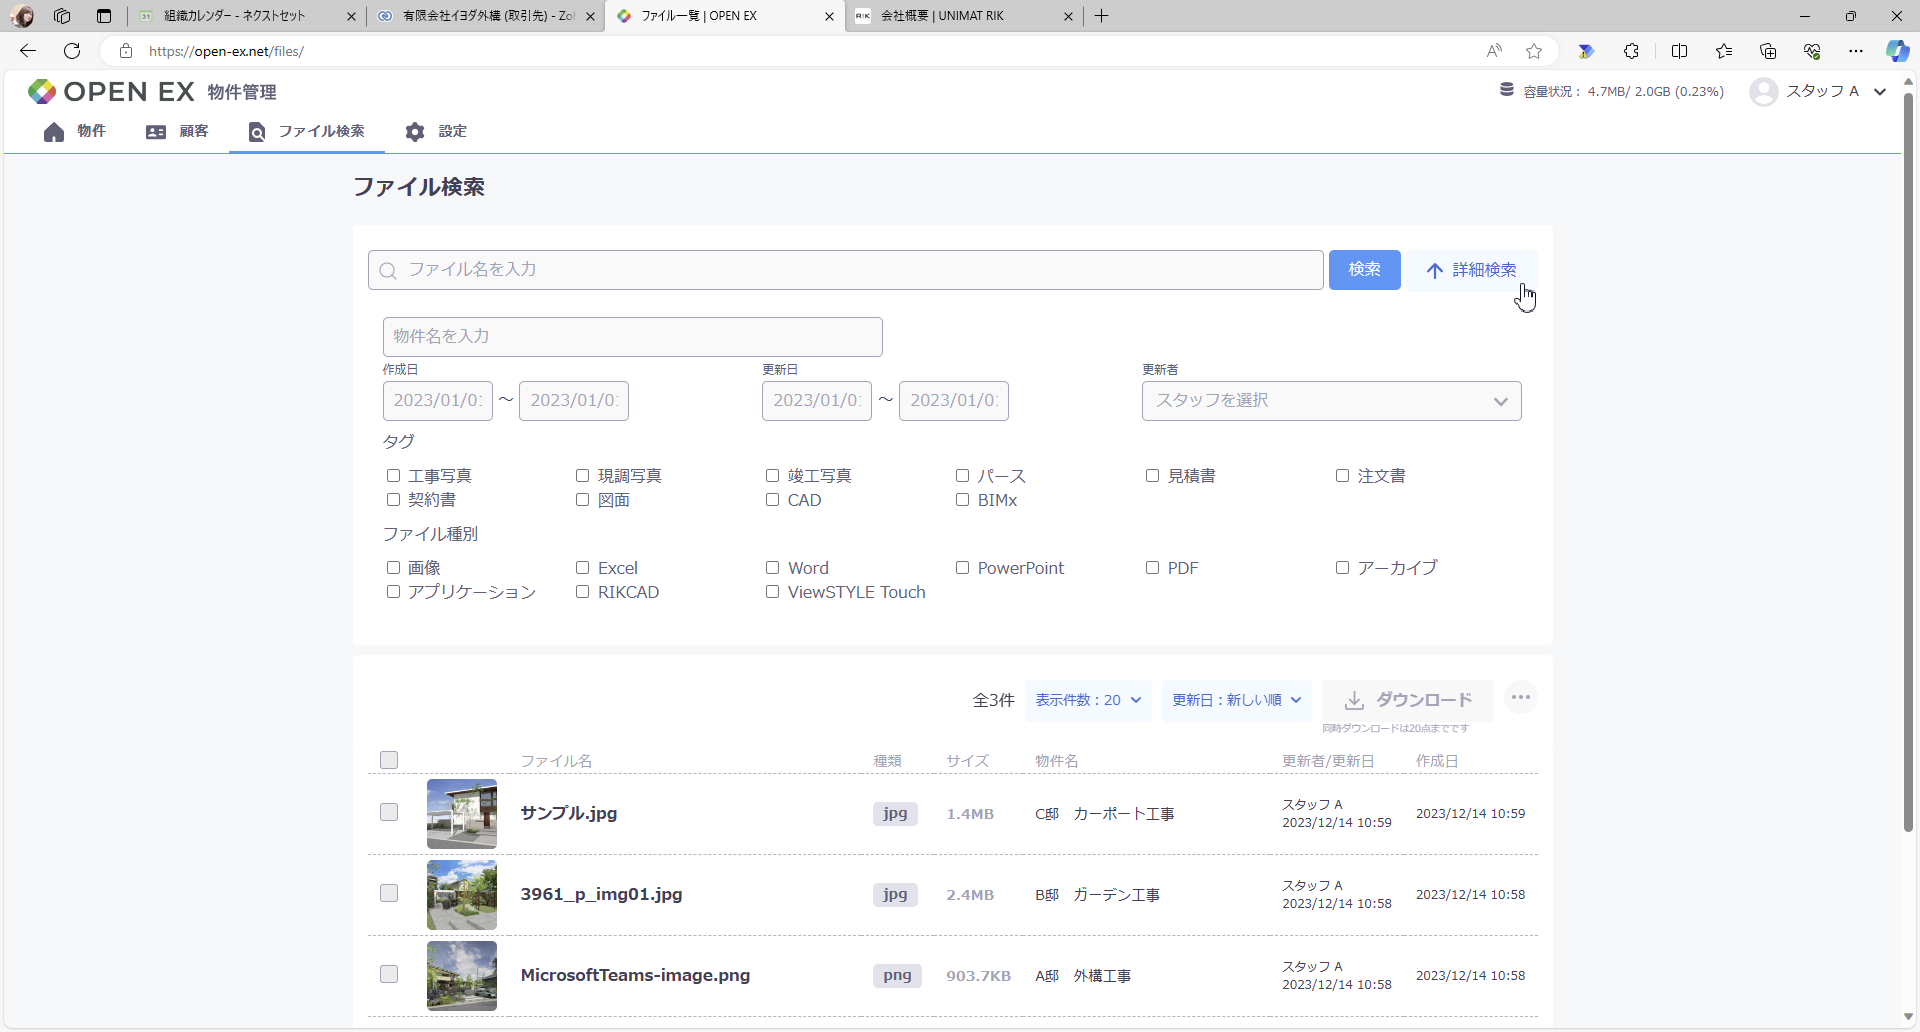Image resolution: width=1920 pixels, height=1032 pixels.
Task: Open the 3961_p_img01.jpg file name
Action: pyautogui.click(x=601, y=894)
